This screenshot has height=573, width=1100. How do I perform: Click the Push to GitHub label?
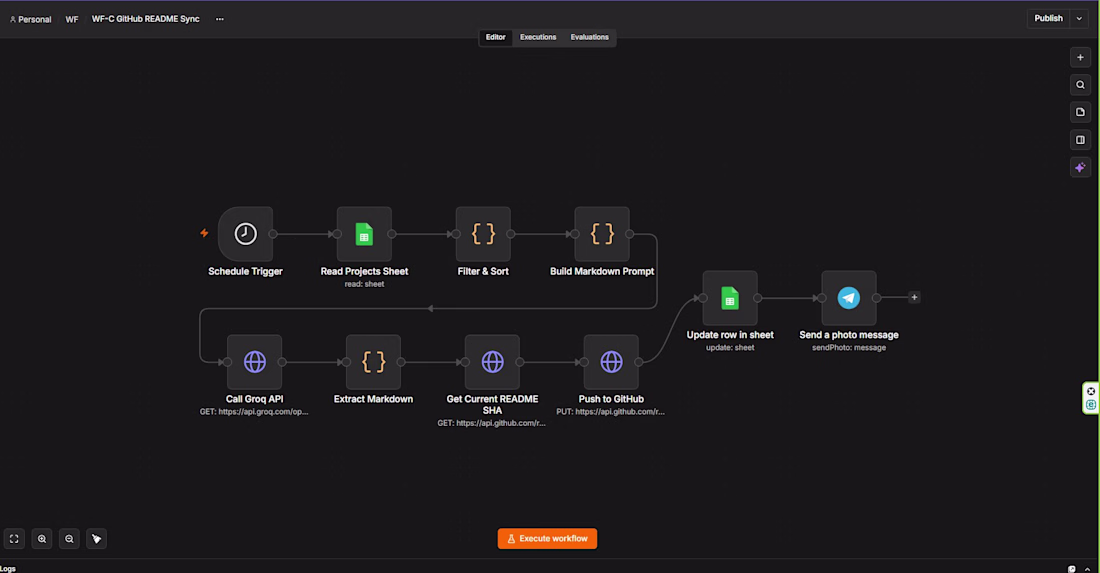click(611, 399)
